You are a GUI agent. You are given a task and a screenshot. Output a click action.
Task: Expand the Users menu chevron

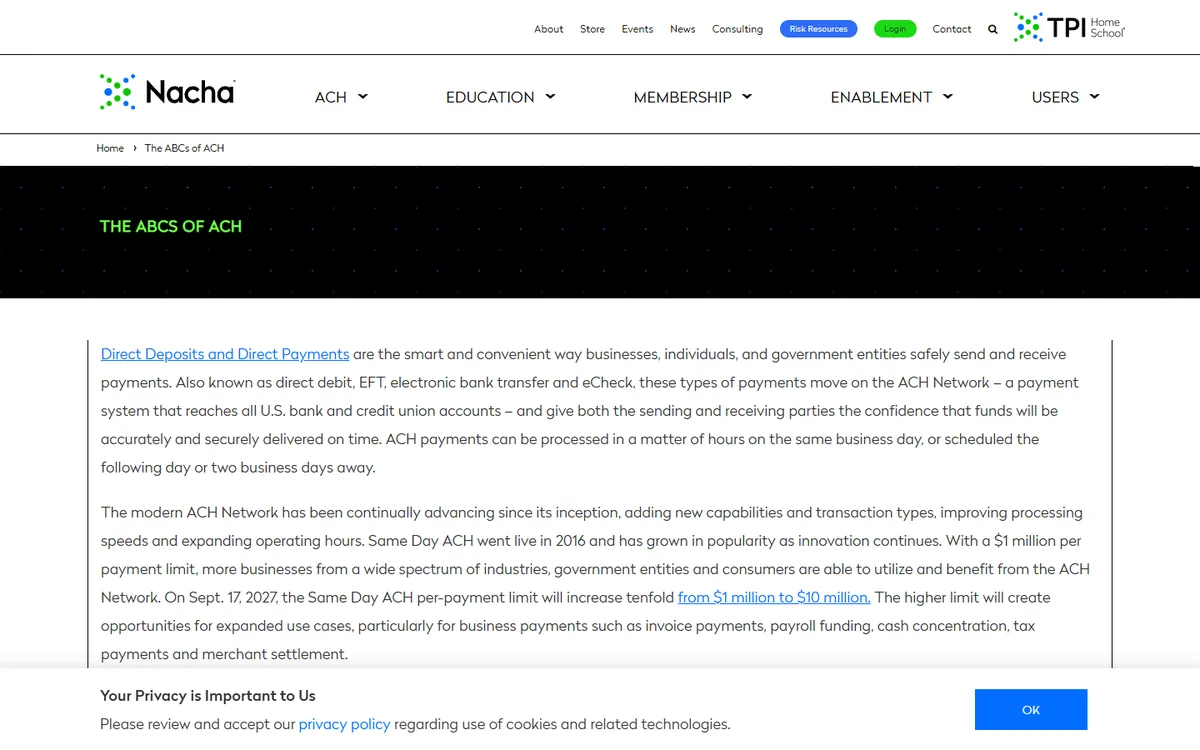click(x=1094, y=97)
